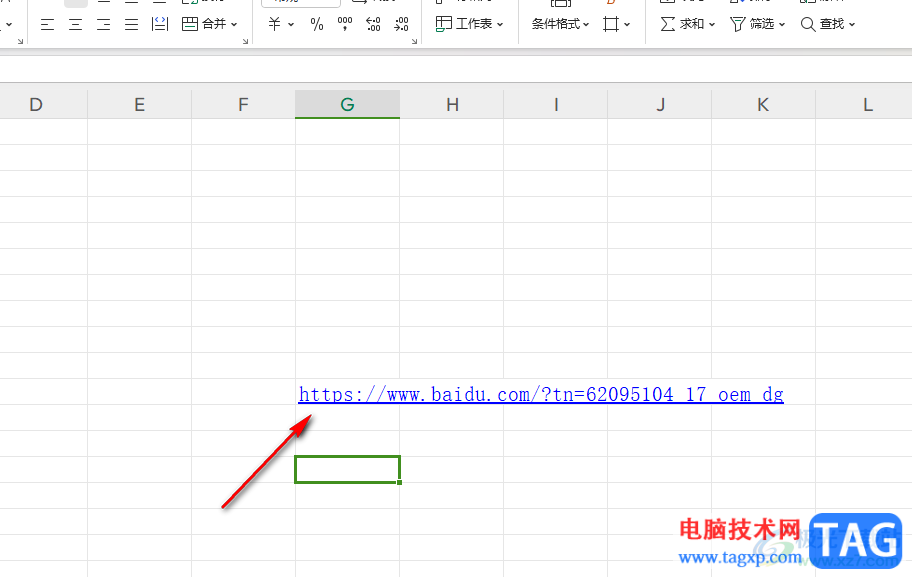This screenshot has width=912, height=577.
Task: Select column H header
Action: (x=452, y=105)
